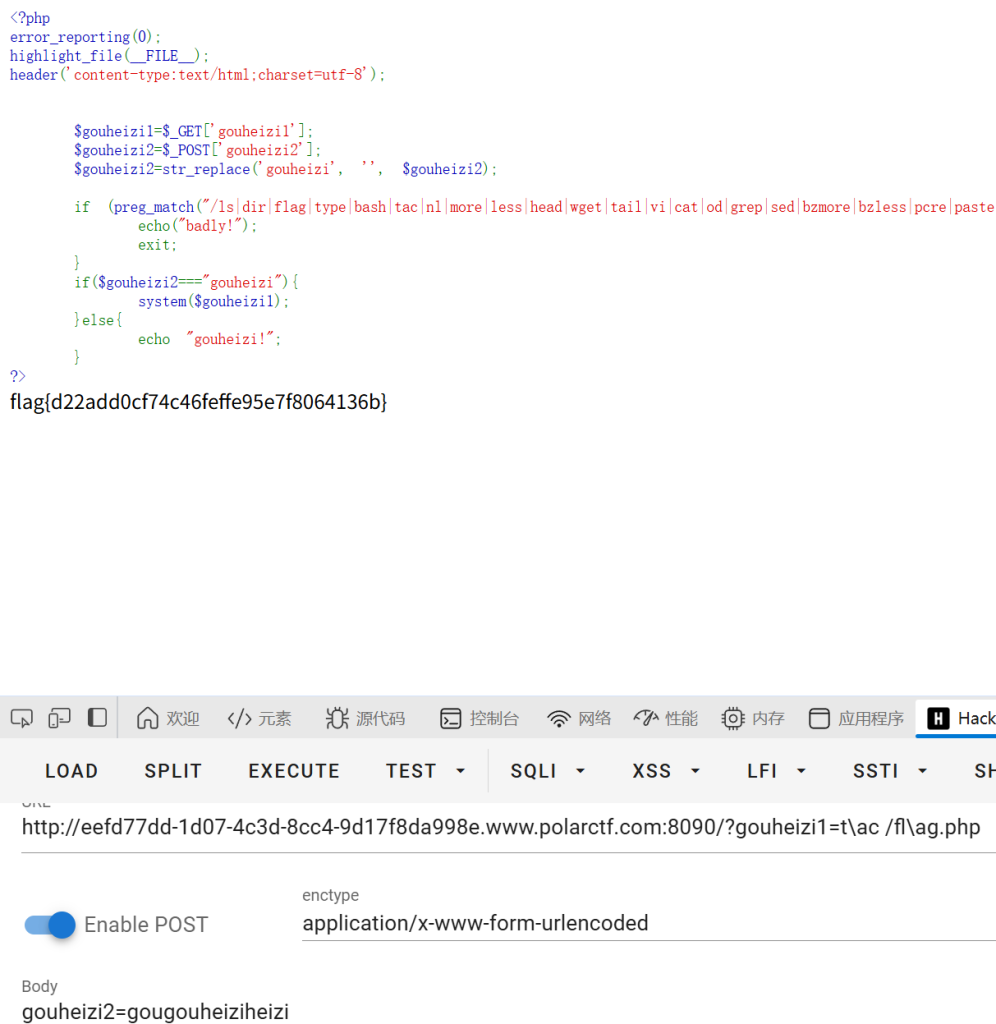Click the HackBar H logo icon
The image size is (996, 1024).
(939, 718)
